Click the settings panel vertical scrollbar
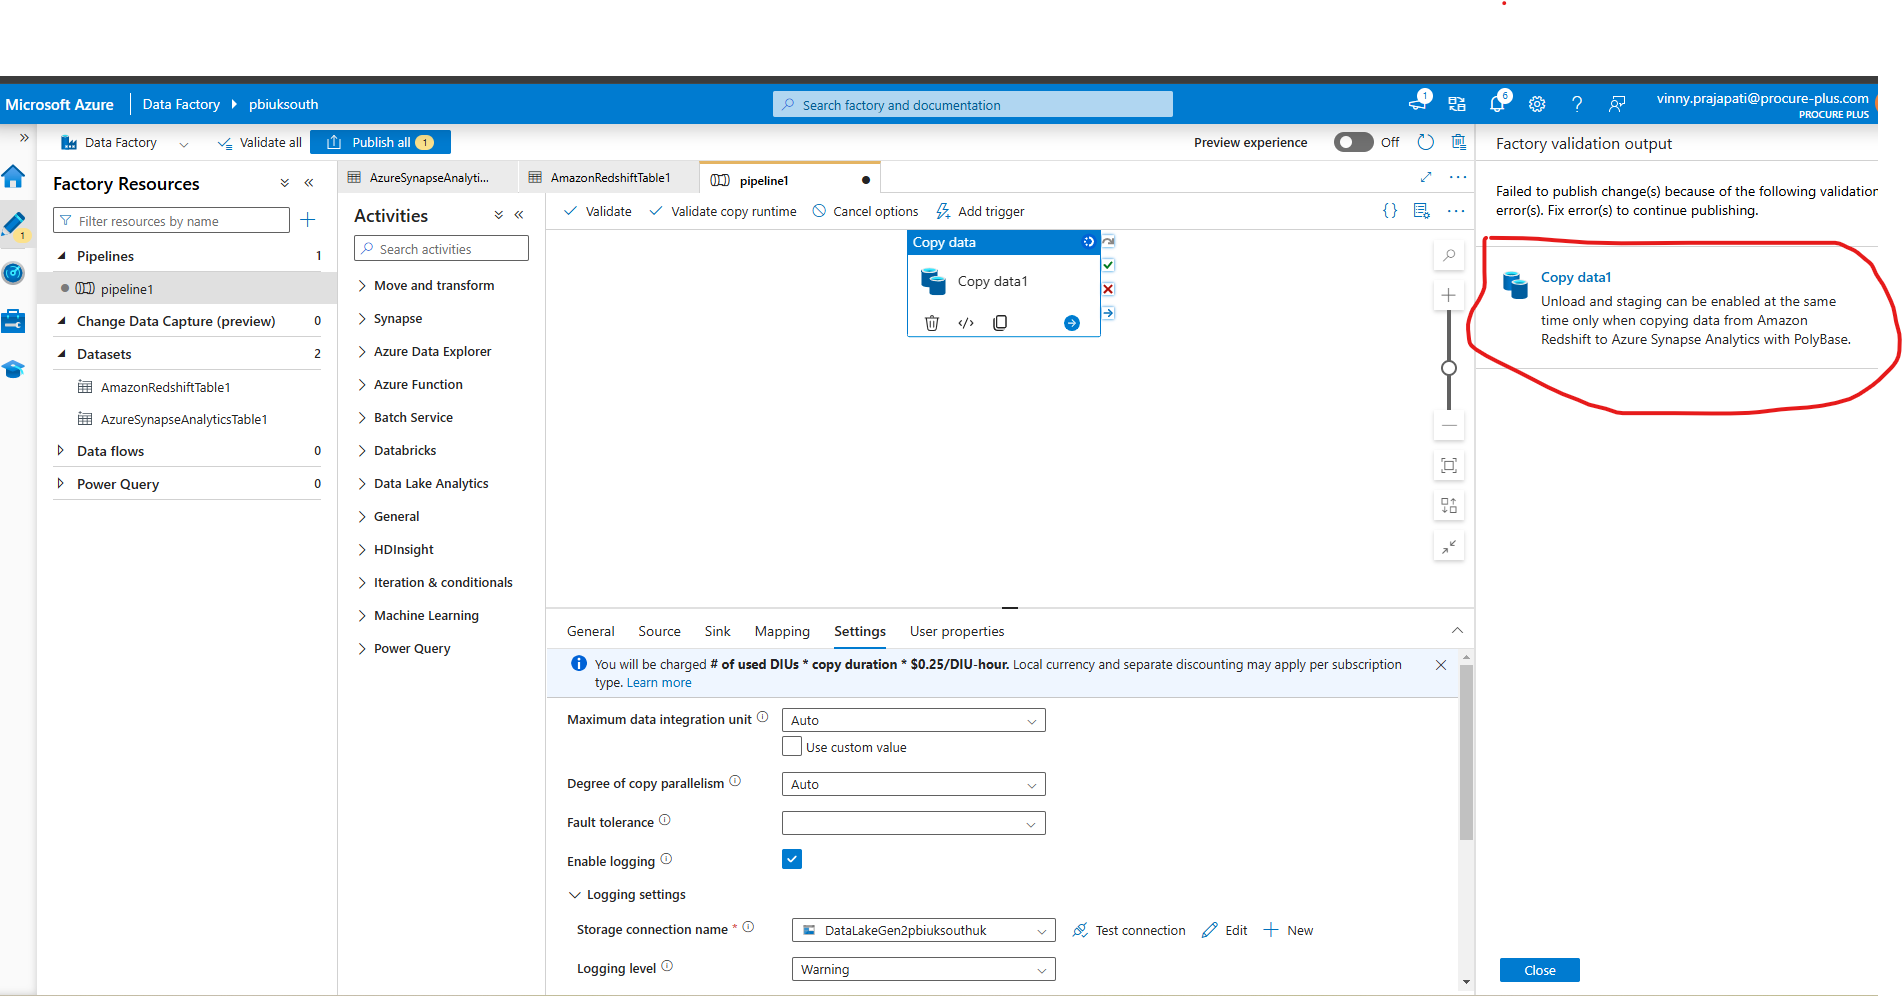Viewport: 1903px width, 996px height. coord(1466,752)
